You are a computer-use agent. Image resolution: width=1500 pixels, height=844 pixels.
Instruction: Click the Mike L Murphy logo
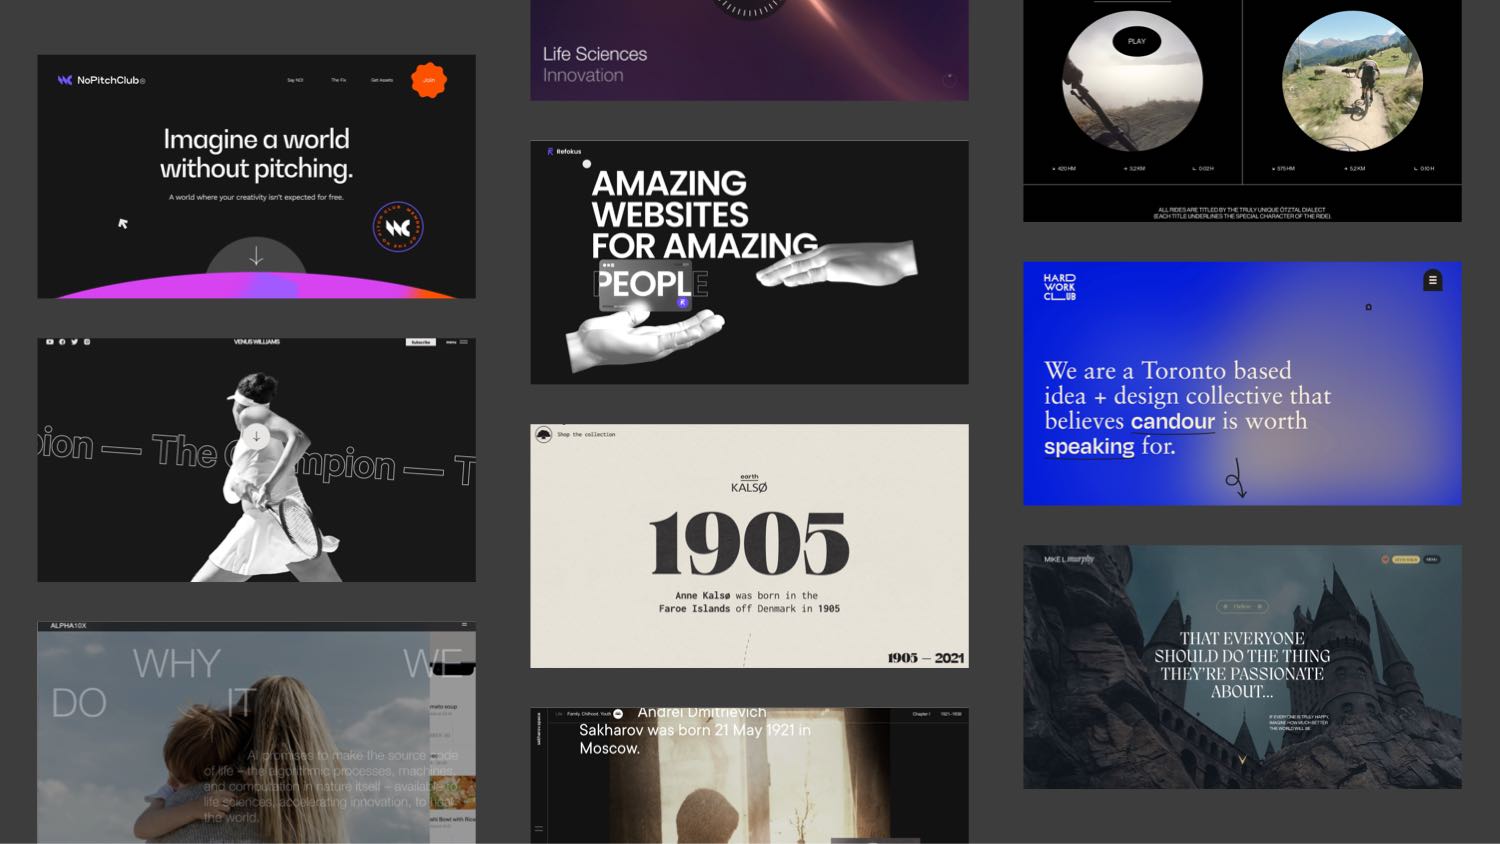(x=1069, y=559)
